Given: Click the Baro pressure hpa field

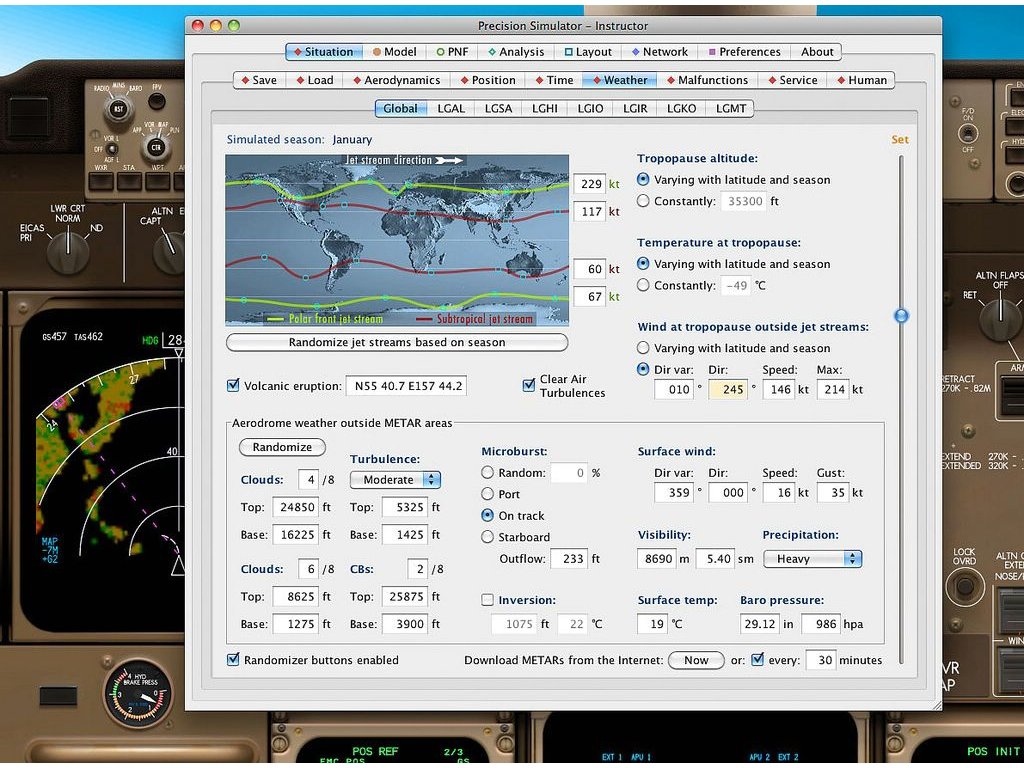Looking at the screenshot, I should (820, 624).
